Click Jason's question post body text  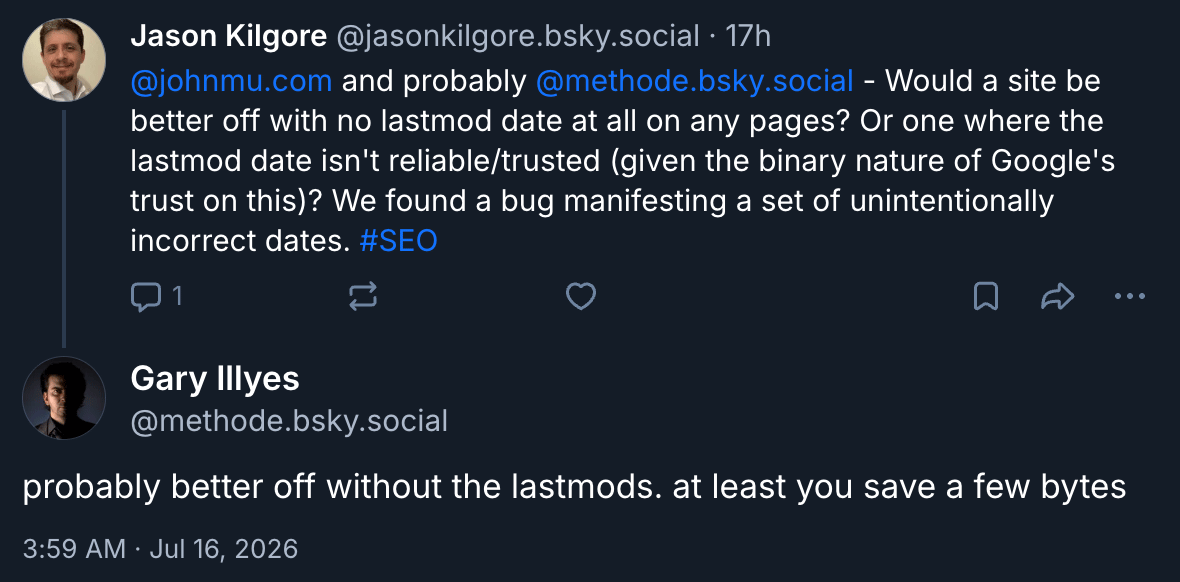622,160
